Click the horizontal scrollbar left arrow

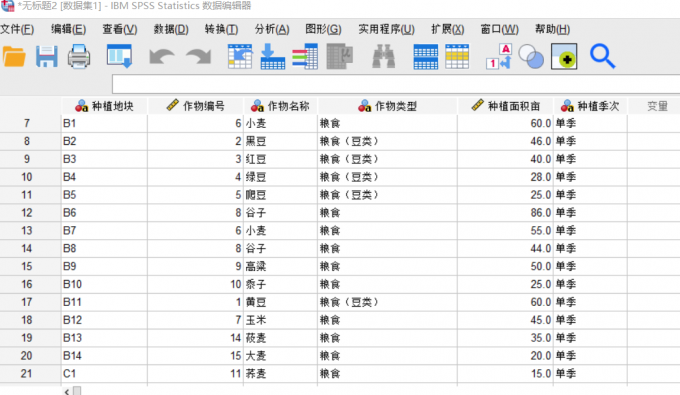click(66, 392)
